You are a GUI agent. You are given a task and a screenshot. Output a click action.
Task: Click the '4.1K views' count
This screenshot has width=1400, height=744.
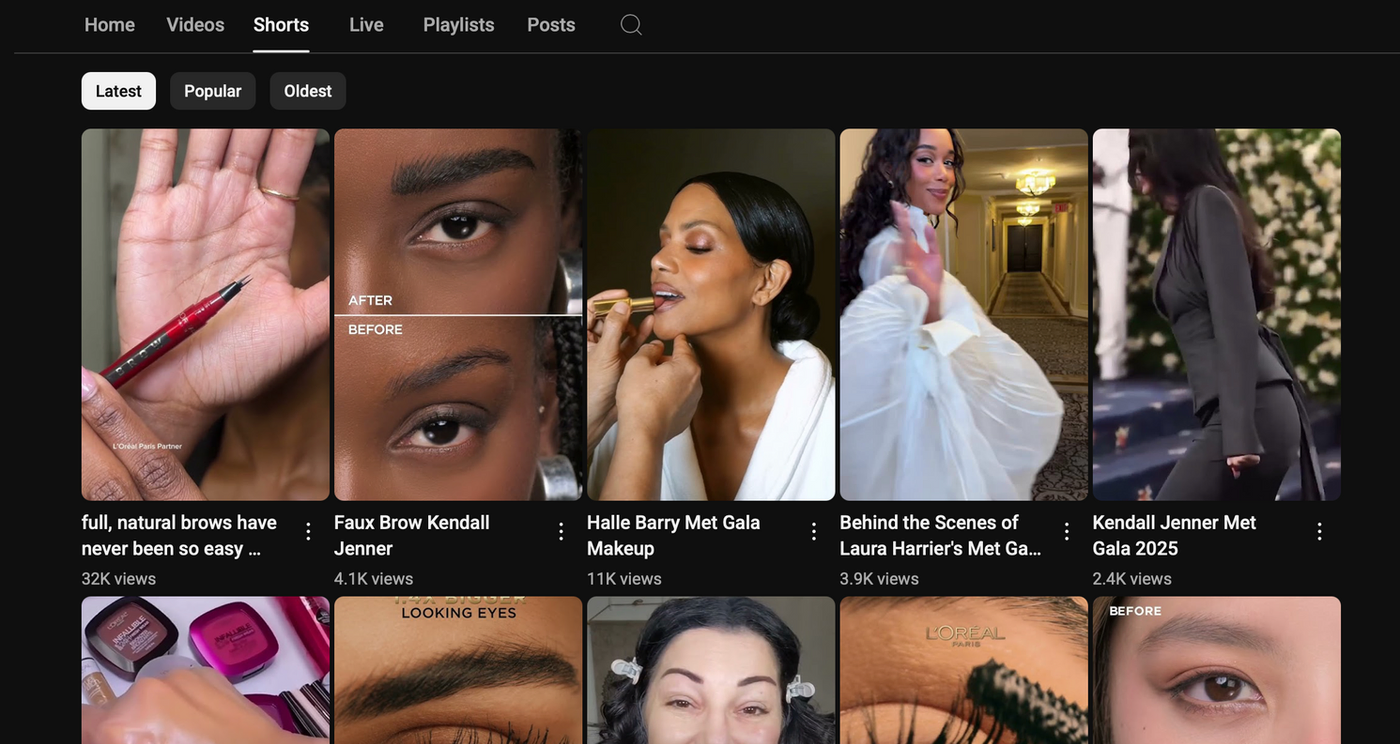click(374, 578)
